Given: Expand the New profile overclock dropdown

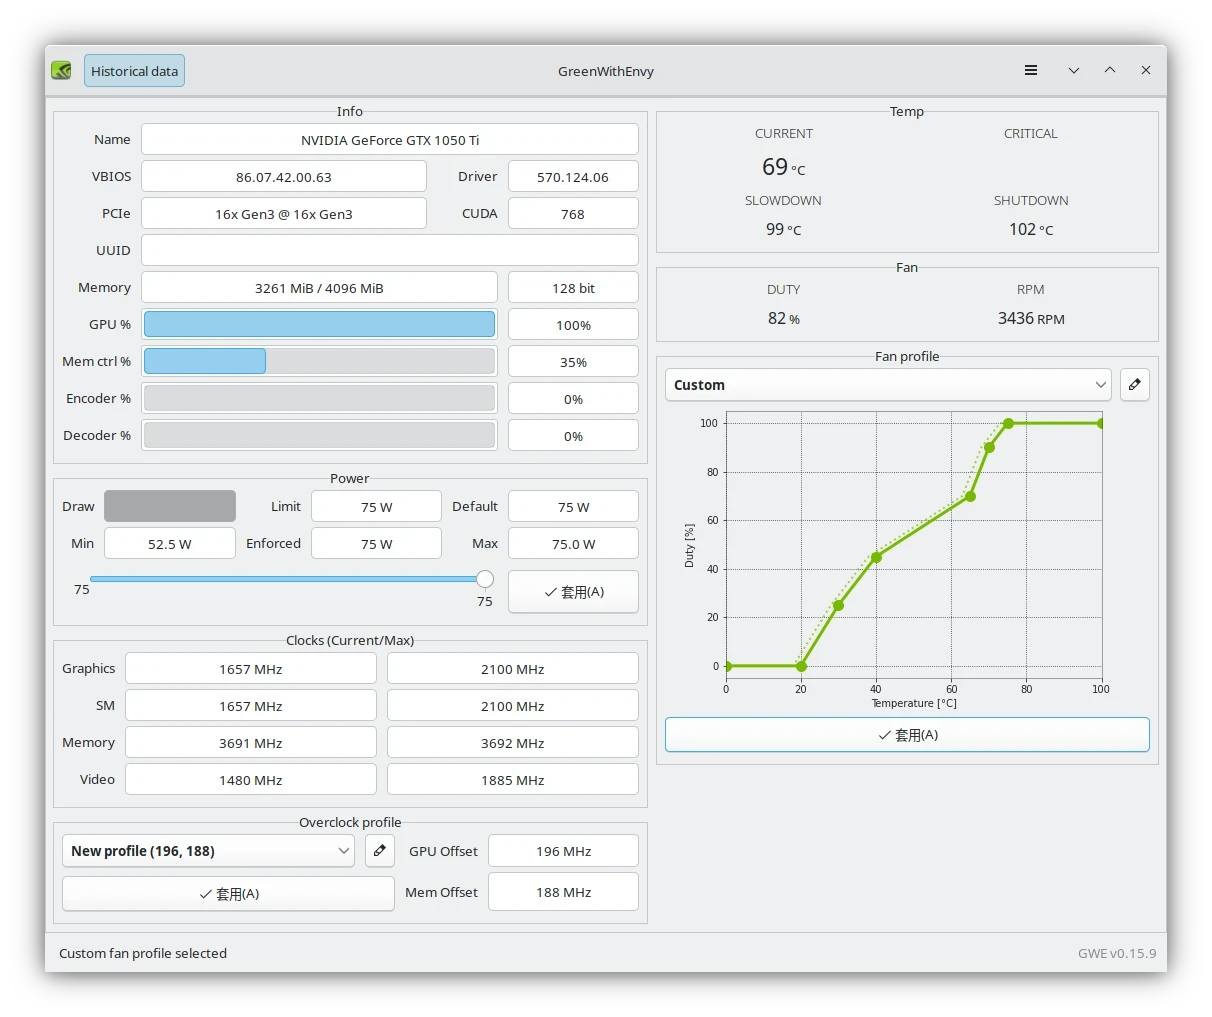Looking at the screenshot, I should pyautogui.click(x=208, y=851).
